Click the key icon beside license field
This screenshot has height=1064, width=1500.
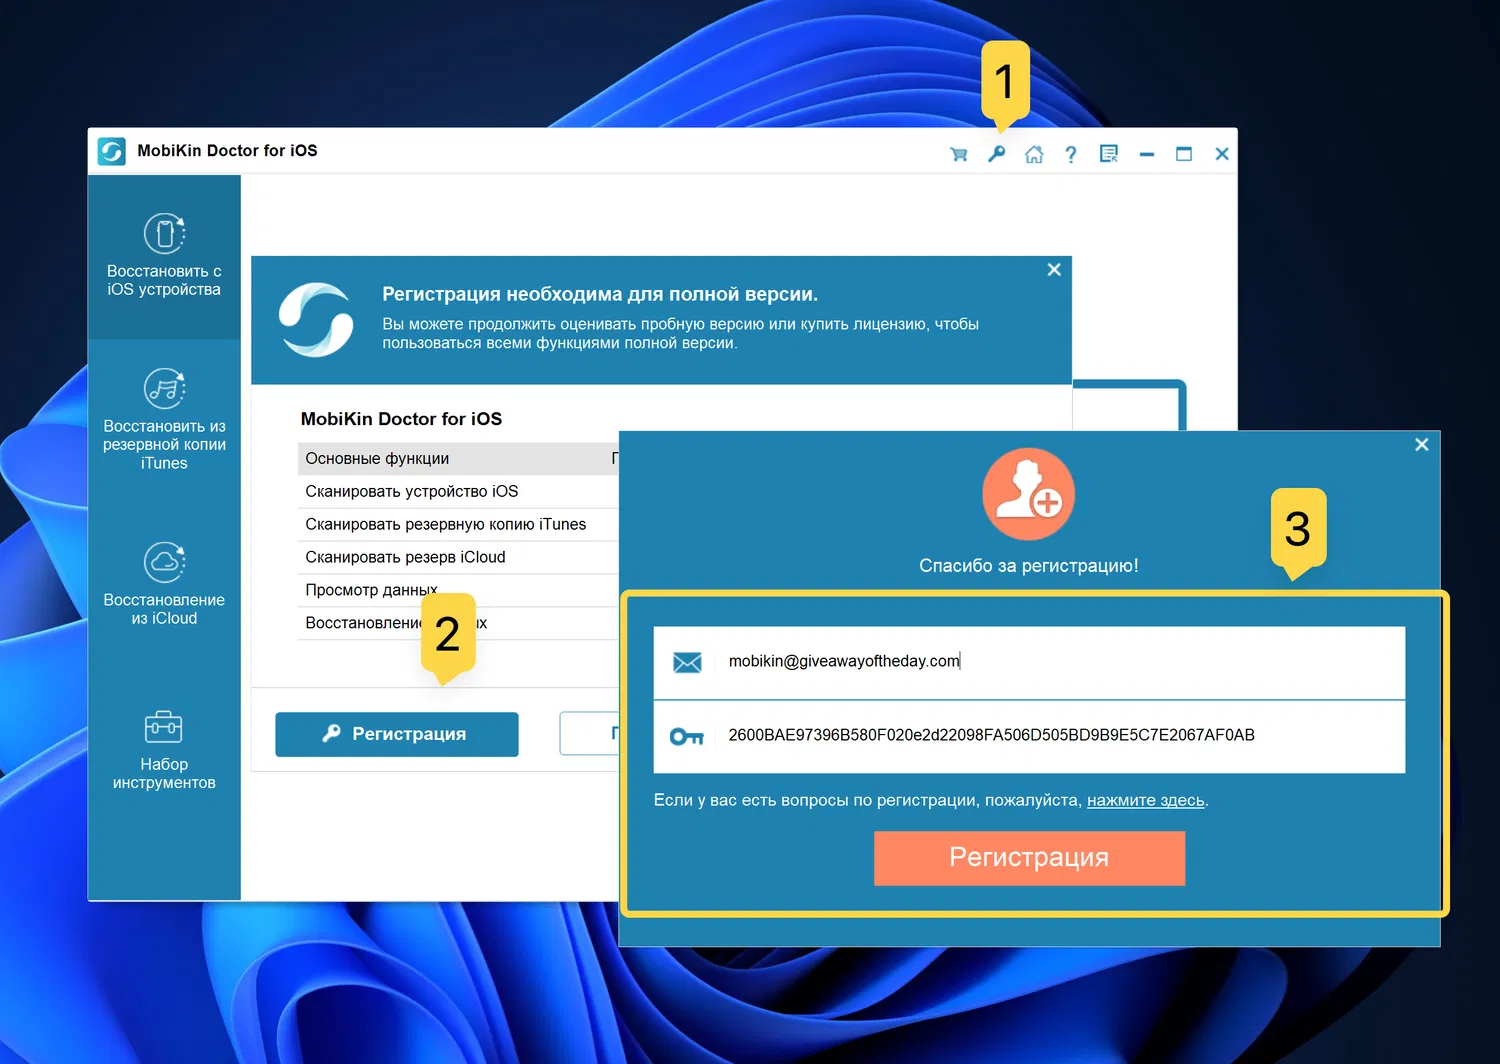point(688,737)
